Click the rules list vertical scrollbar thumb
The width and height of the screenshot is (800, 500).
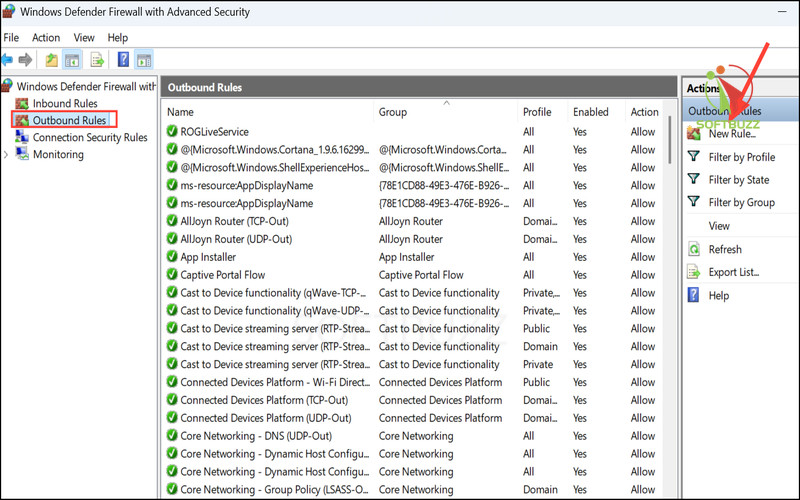(670, 140)
